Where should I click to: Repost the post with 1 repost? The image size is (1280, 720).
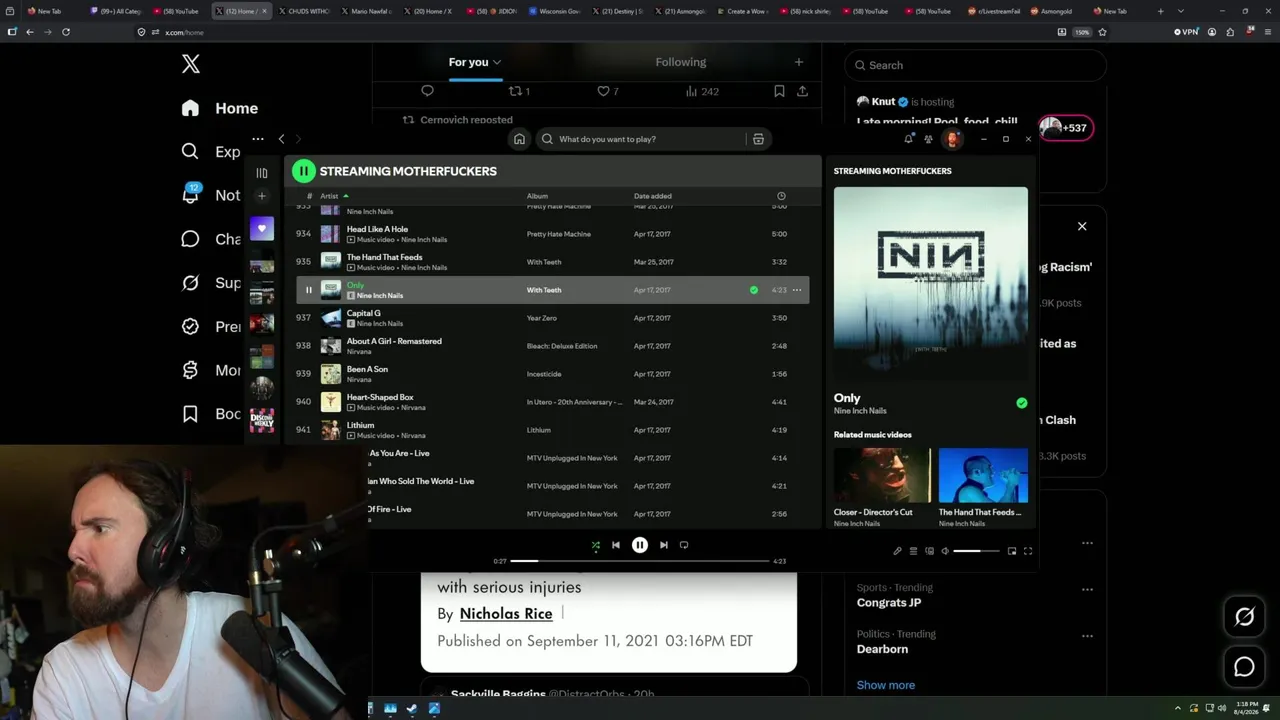point(519,91)
